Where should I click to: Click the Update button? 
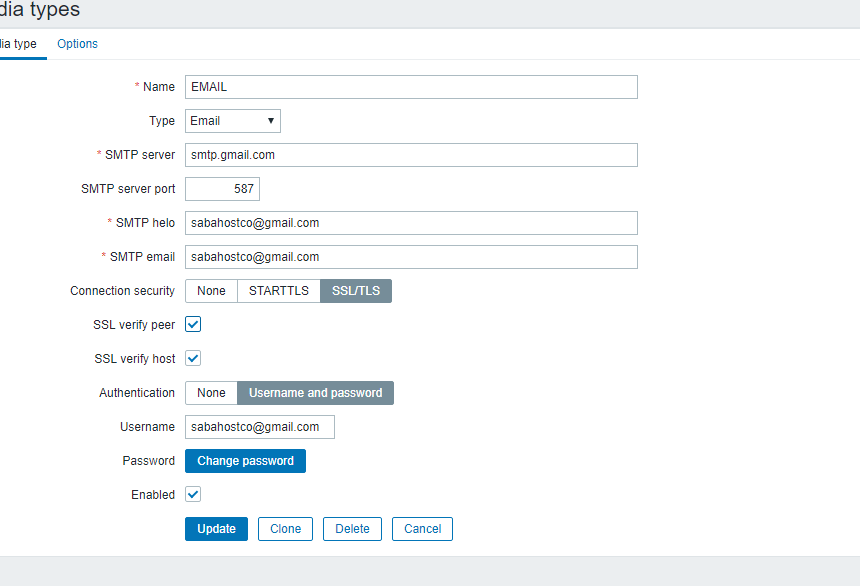point(216,529)
